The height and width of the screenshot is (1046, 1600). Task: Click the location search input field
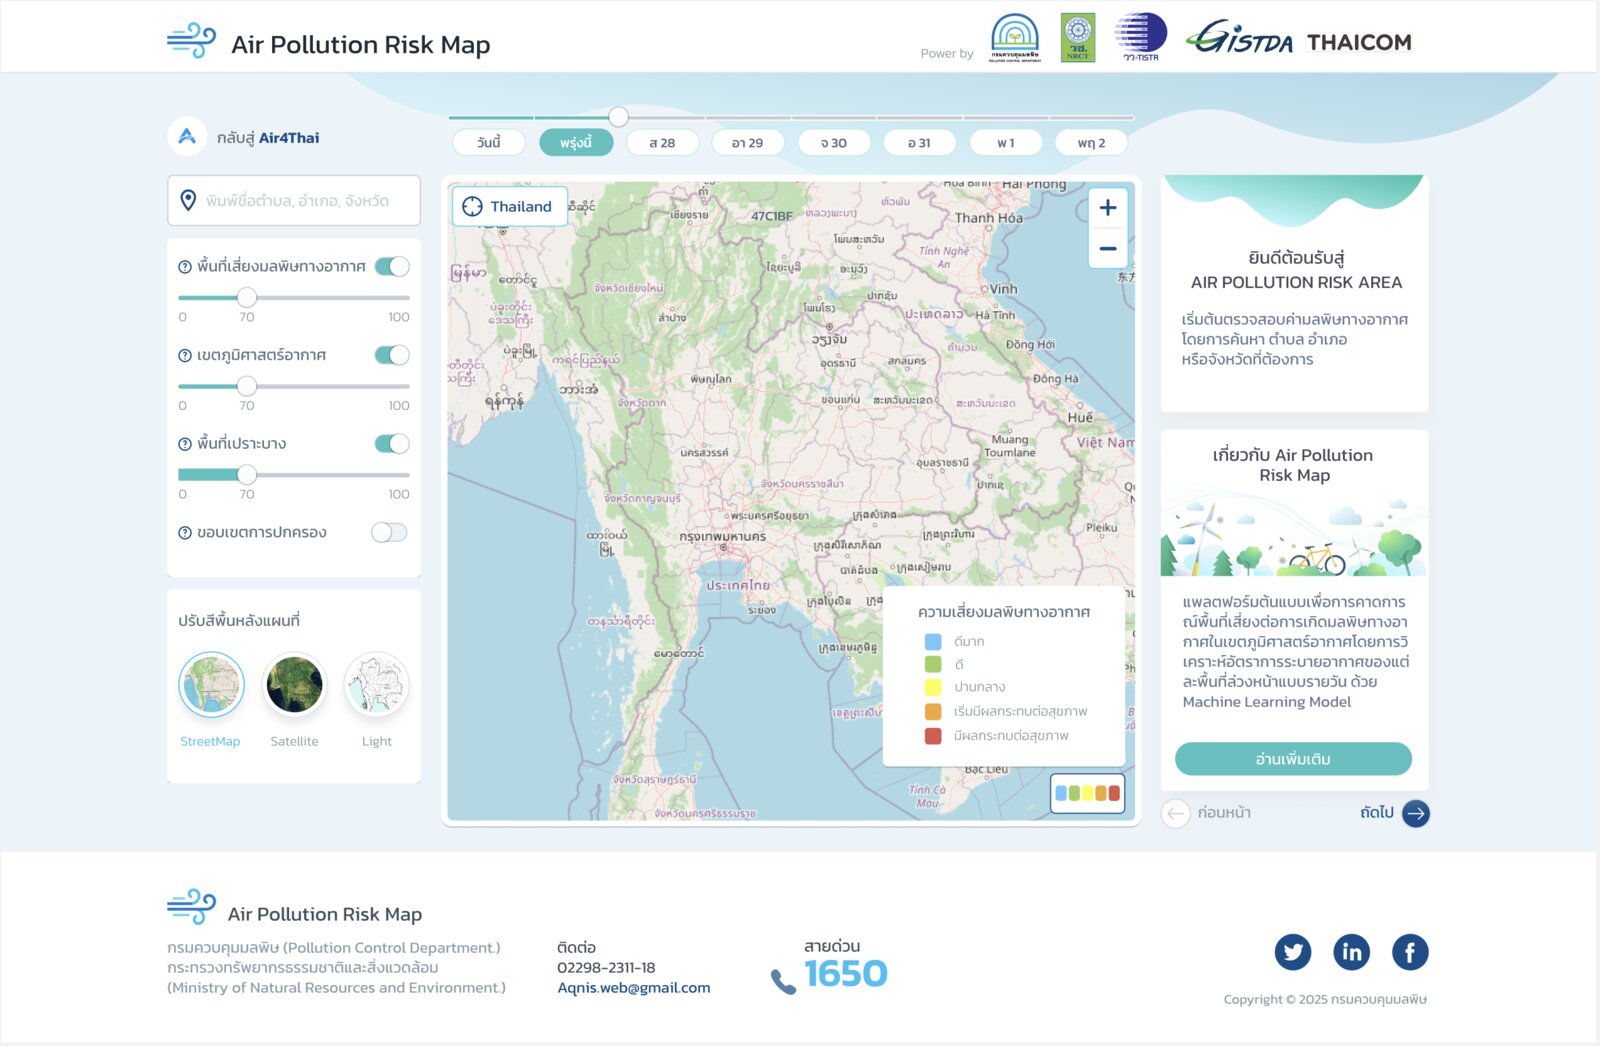click(x=294, y=201)
